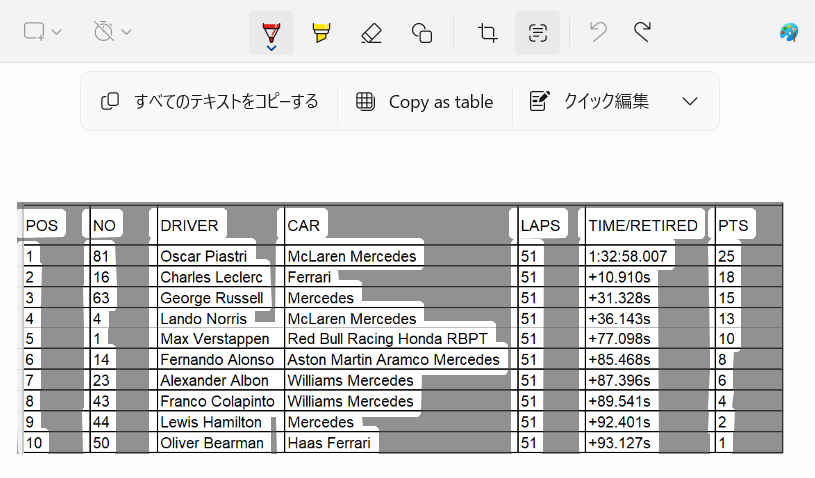Select the text 'George Russell'
The width and height of the screenshot is (815, 478).
(212, 298)
